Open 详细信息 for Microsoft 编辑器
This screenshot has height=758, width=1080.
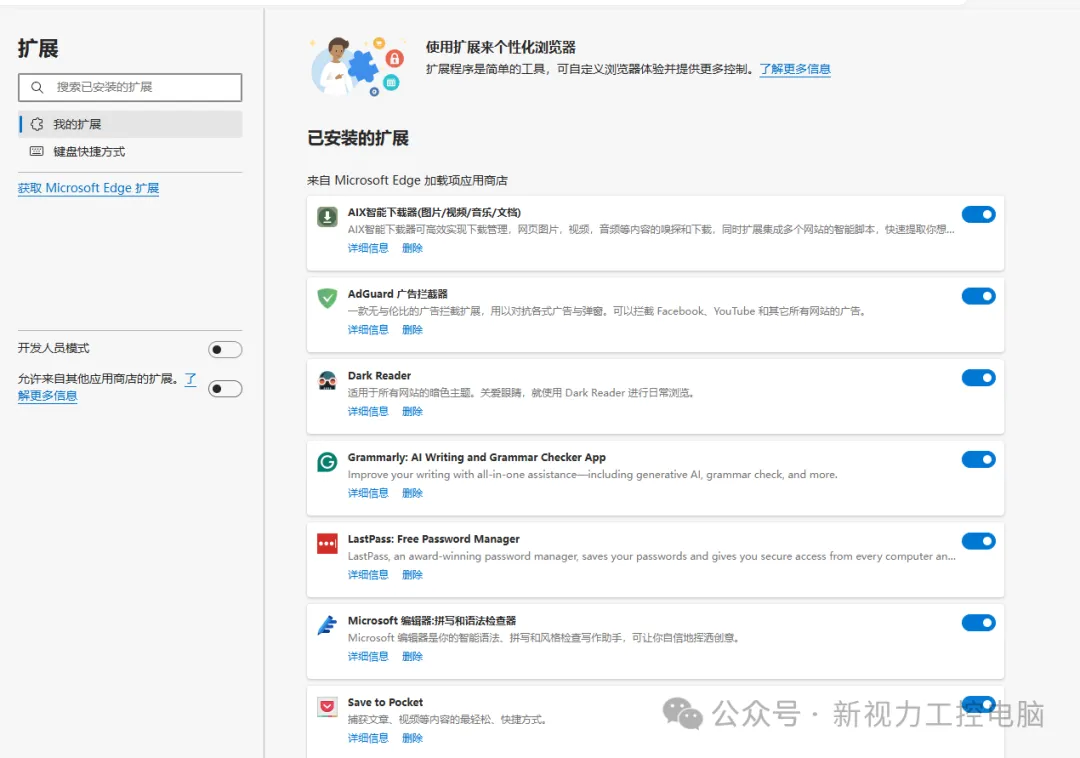click(368, 656)
